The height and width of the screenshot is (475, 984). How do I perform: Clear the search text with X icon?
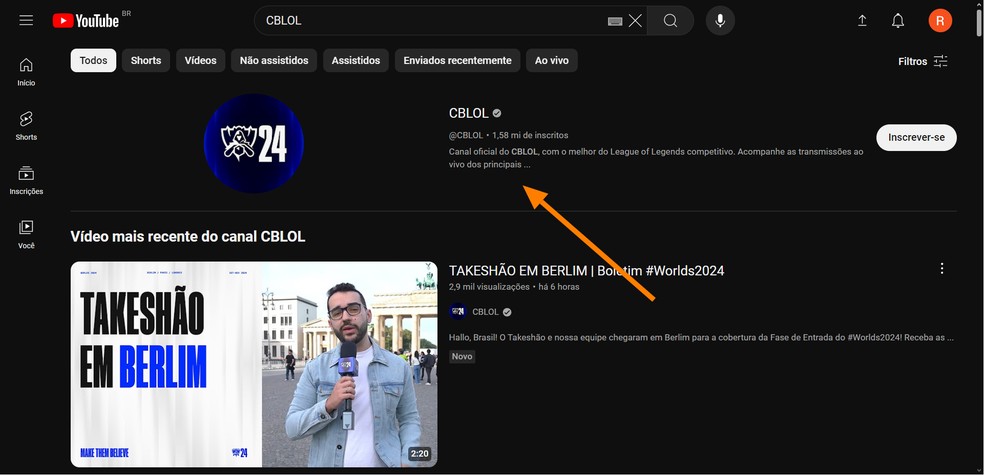[635, 21]
